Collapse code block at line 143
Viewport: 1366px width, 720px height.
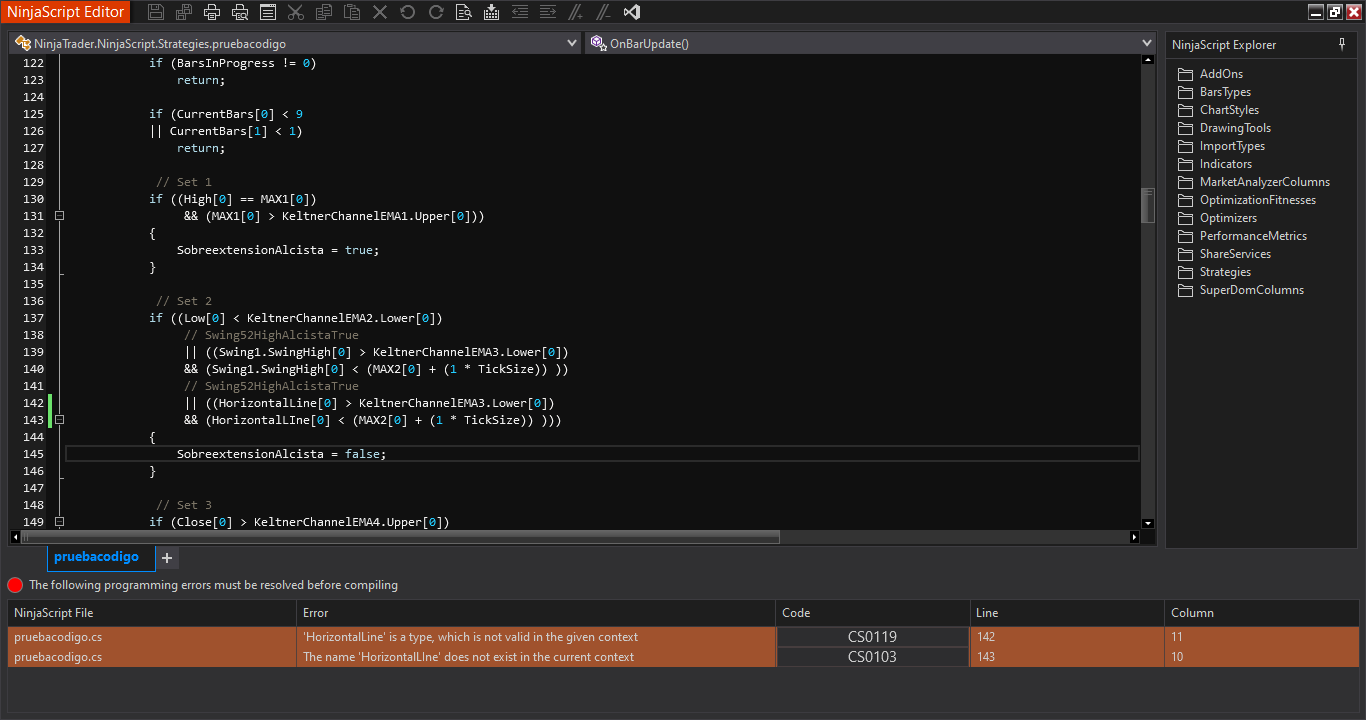pos(60,420)
